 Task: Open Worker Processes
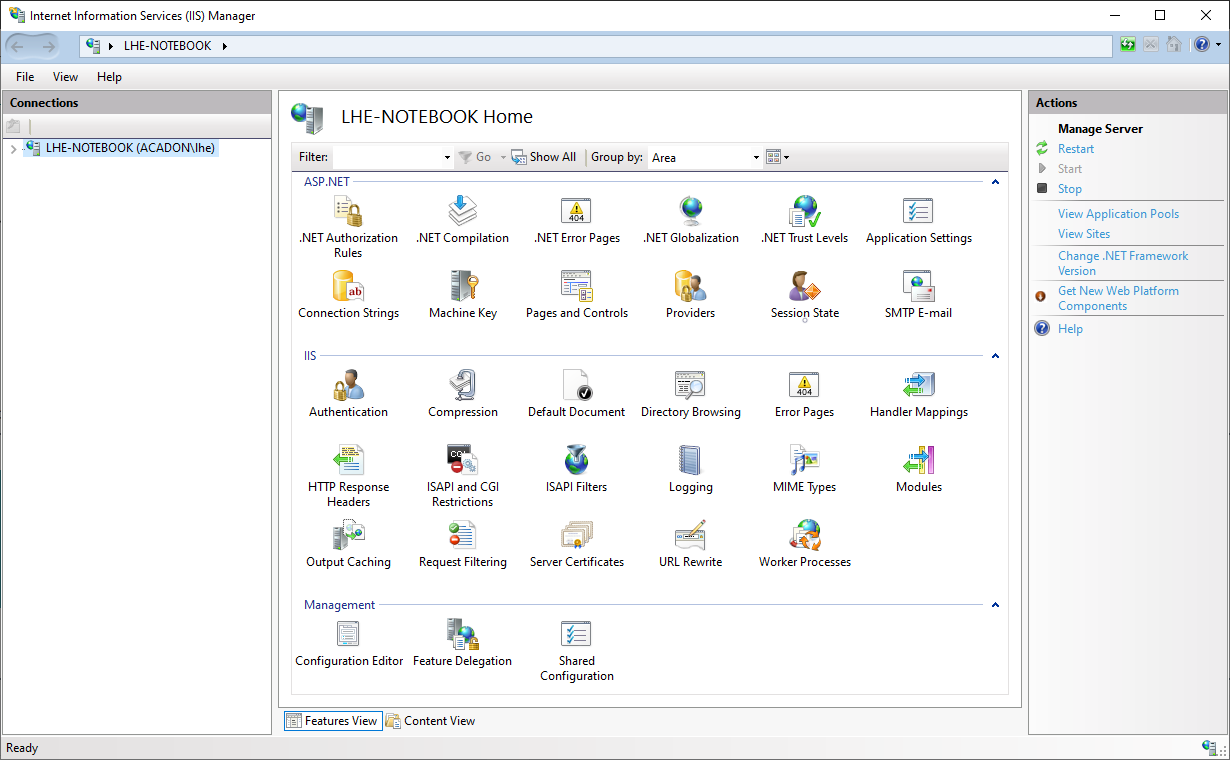pos(804,535)
